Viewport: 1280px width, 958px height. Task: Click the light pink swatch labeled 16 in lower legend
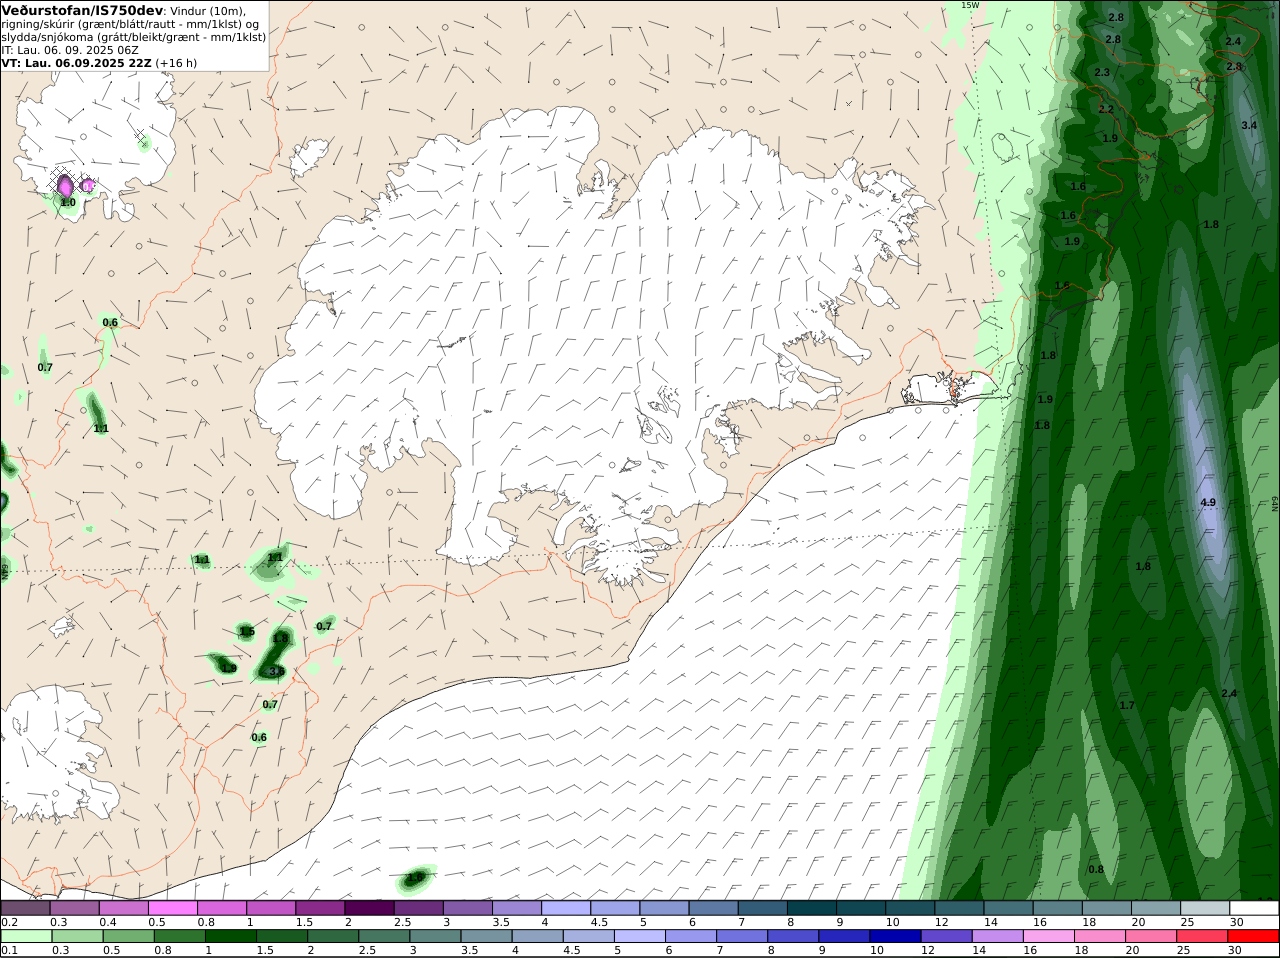[1048, 936]
